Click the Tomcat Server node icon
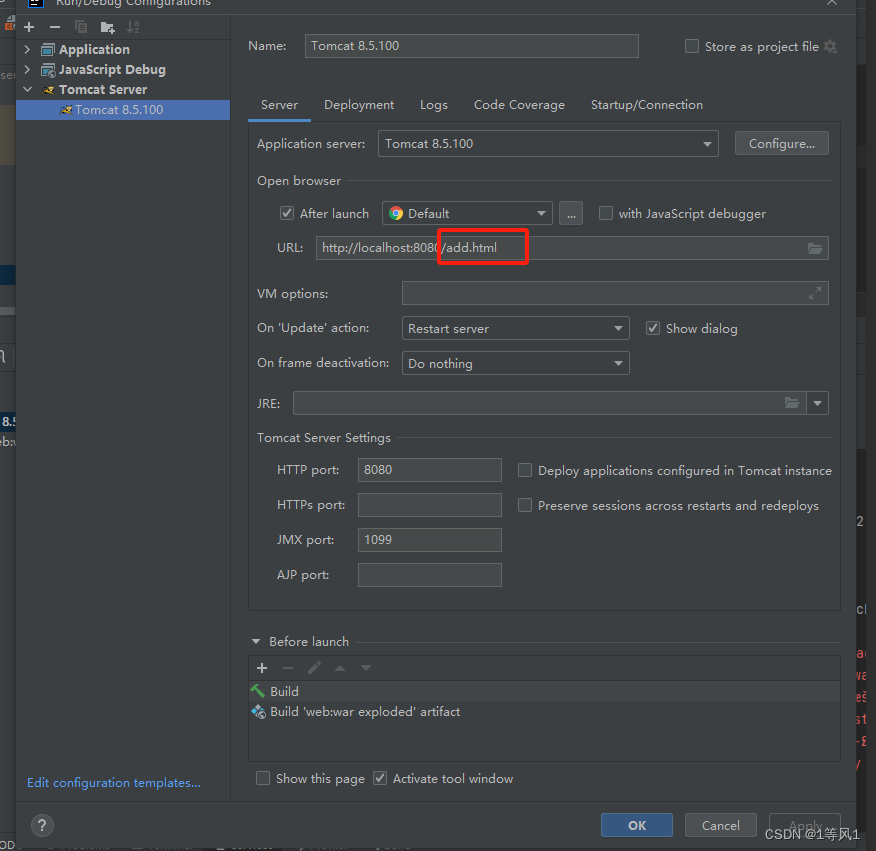The height and width of the screenshot is (851, 876). point(49,90)
